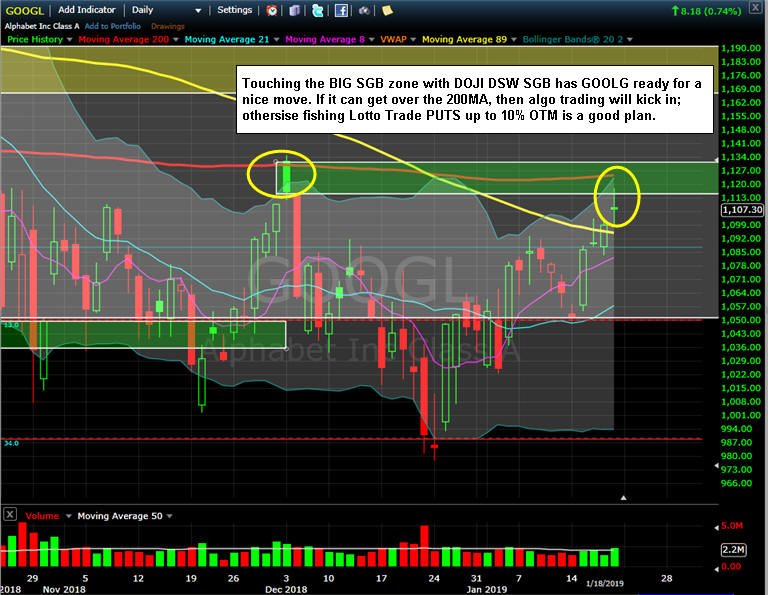Click the Add to Portfolio link

coord(113,26)
